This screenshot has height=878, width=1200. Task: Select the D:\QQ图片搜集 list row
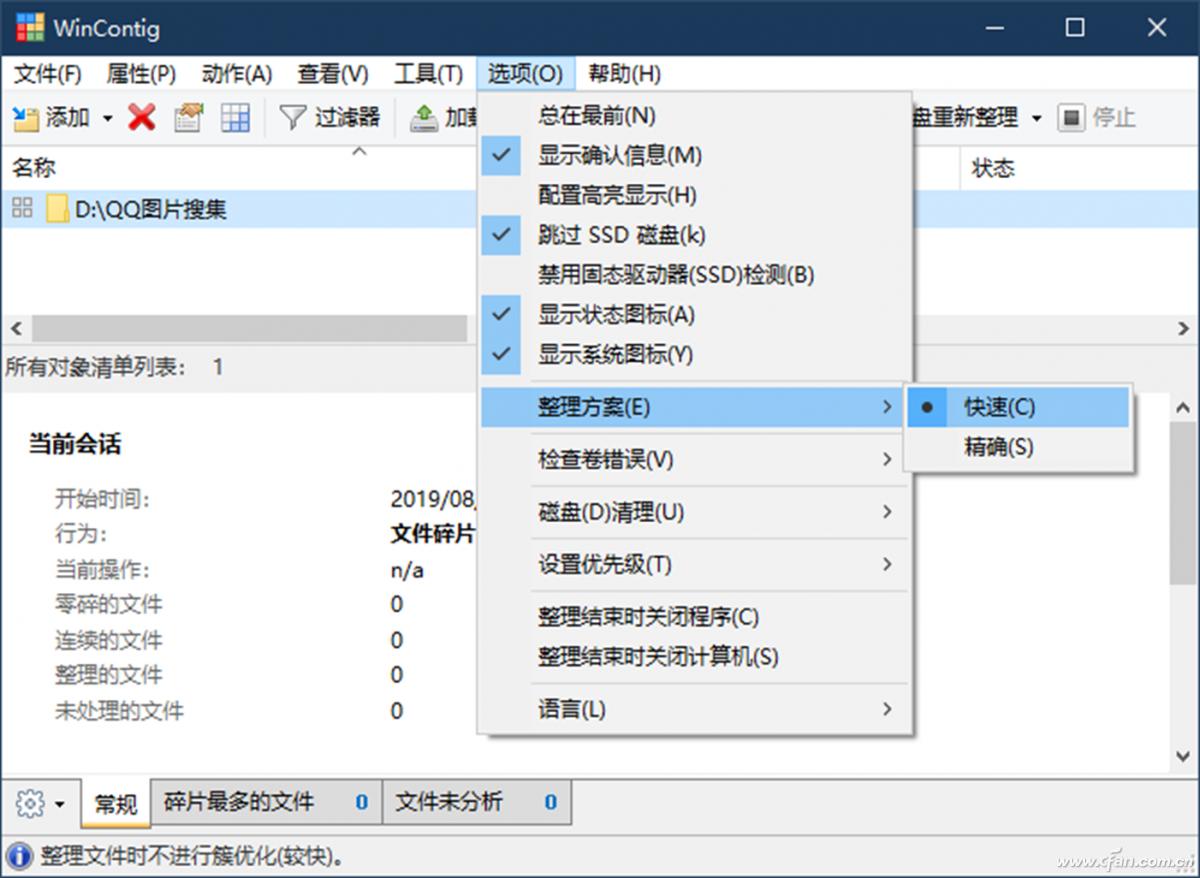[x=598, y=209]
